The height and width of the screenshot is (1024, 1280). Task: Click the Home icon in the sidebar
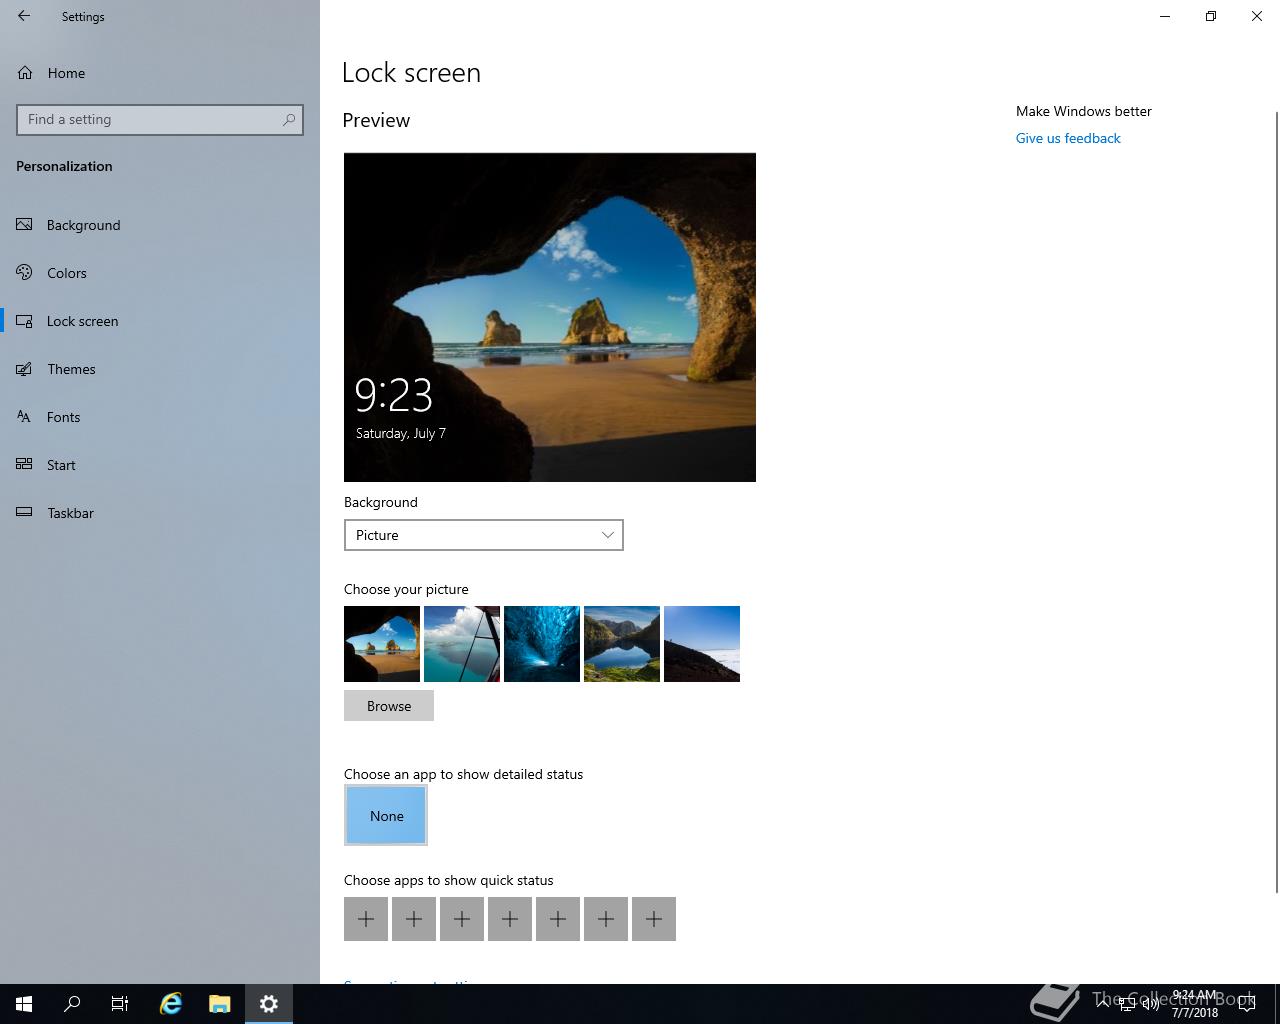click(x=25, y=72)
